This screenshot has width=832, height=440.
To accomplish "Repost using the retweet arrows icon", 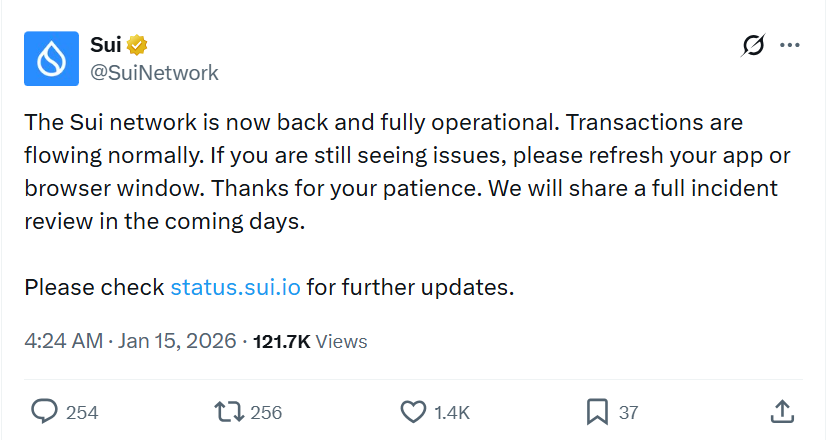I will click(x=228, y=411).
